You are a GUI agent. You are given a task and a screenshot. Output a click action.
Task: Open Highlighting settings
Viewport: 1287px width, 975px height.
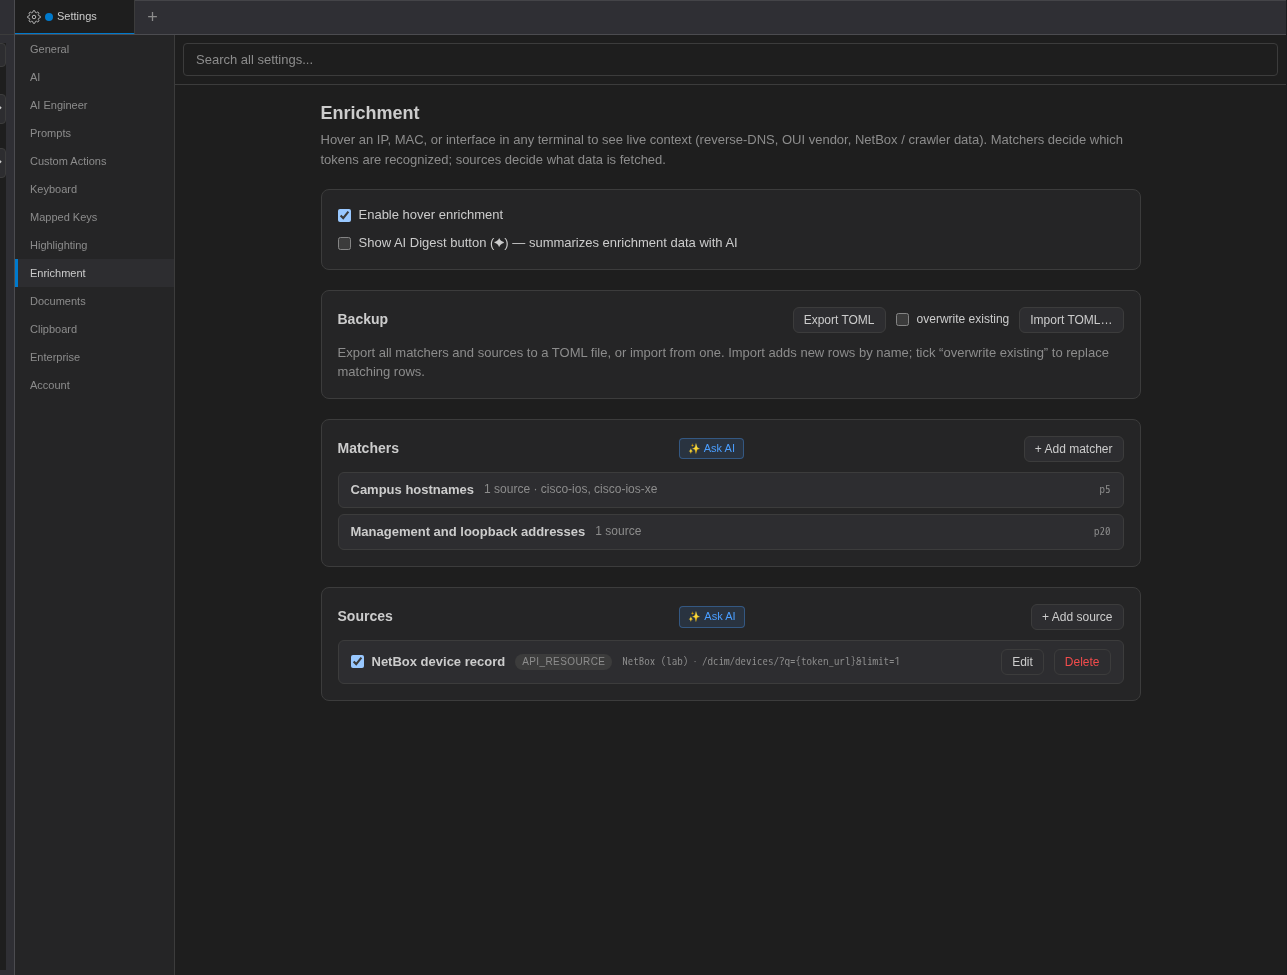94,245
